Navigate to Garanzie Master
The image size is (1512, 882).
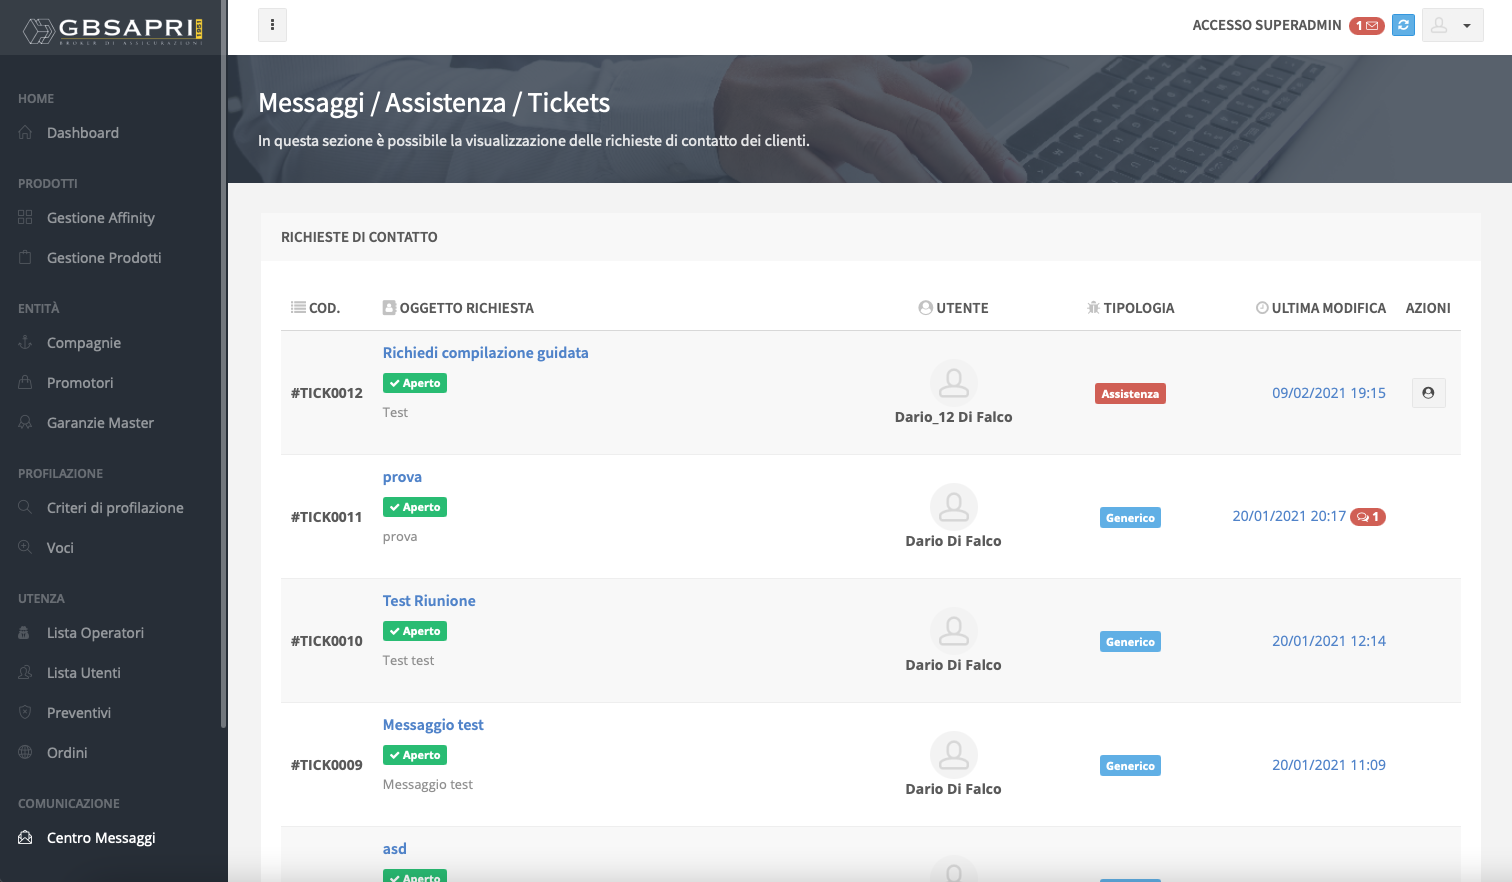(x=100, y=423)
